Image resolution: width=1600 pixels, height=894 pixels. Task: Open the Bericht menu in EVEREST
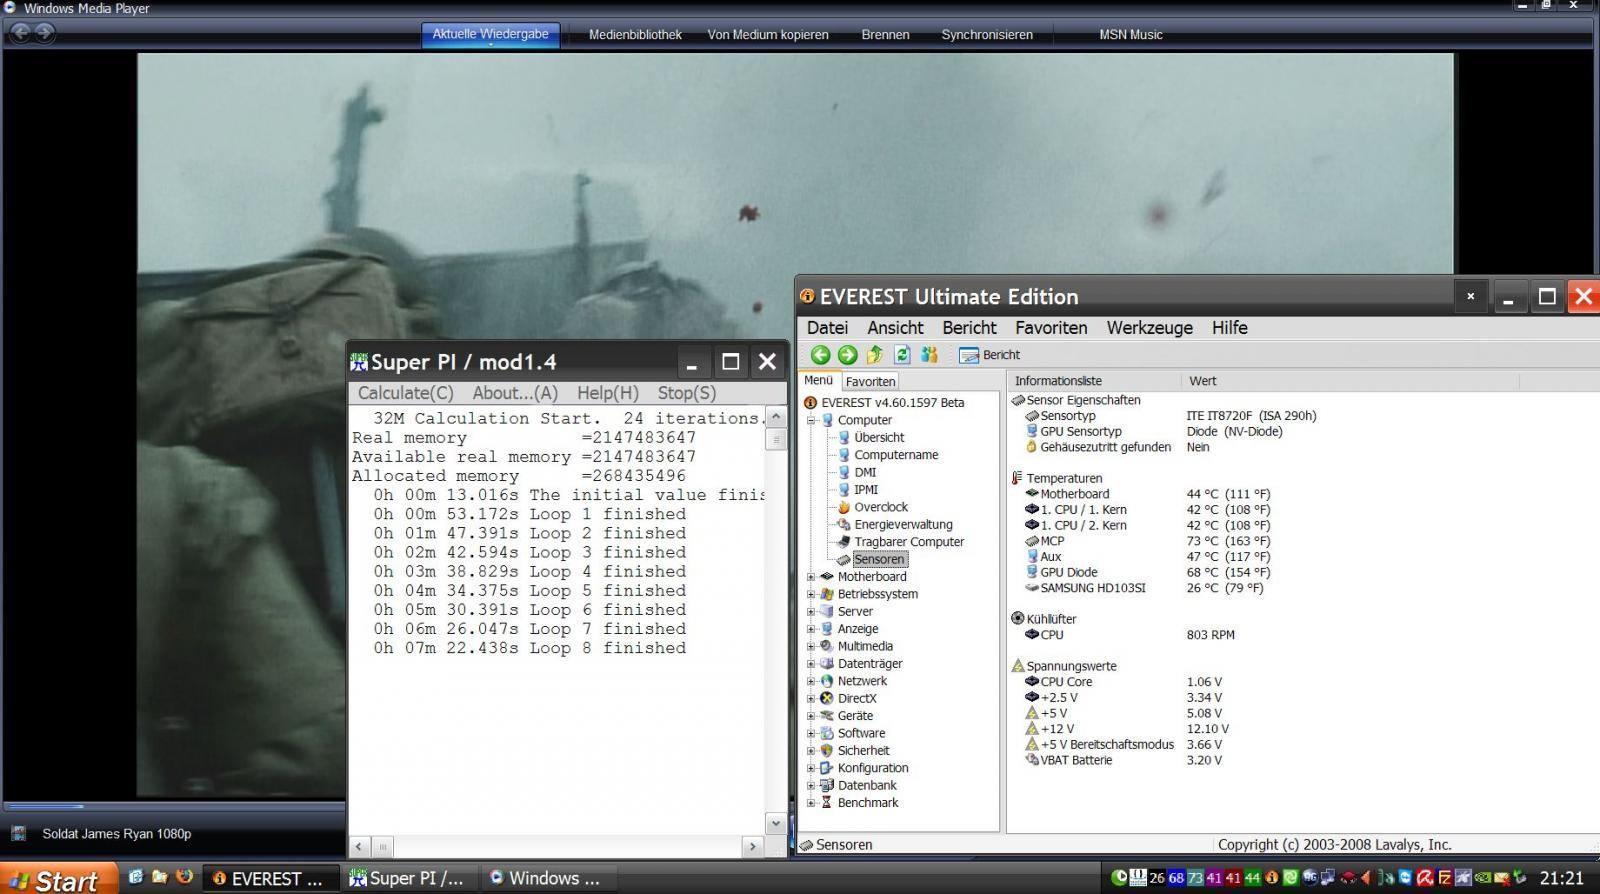969,328
